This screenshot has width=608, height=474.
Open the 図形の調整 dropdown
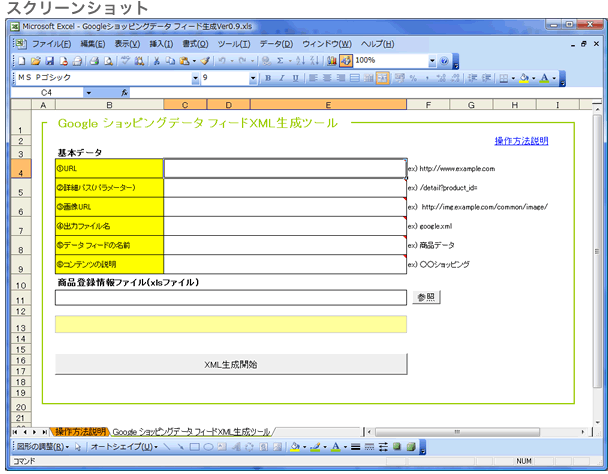point(43,447)
